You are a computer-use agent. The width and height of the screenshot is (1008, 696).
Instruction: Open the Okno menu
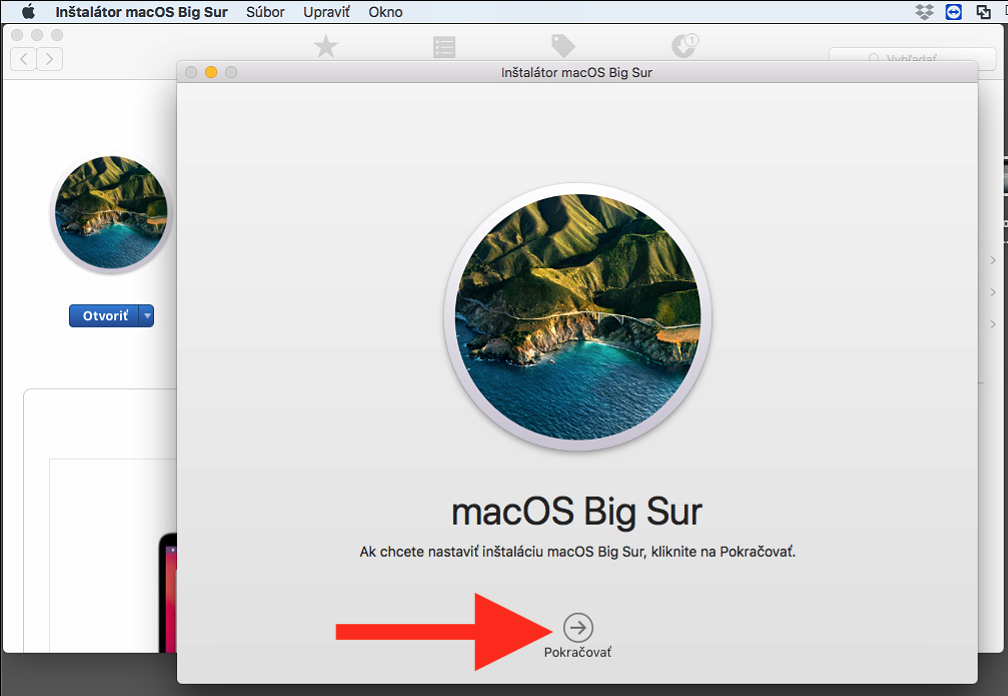click(x=385, y=12)
